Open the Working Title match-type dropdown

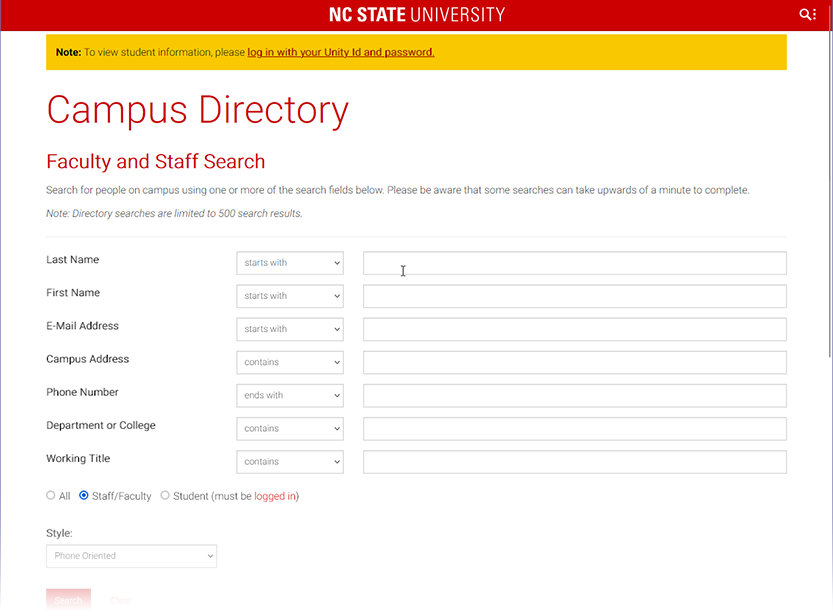290,462
